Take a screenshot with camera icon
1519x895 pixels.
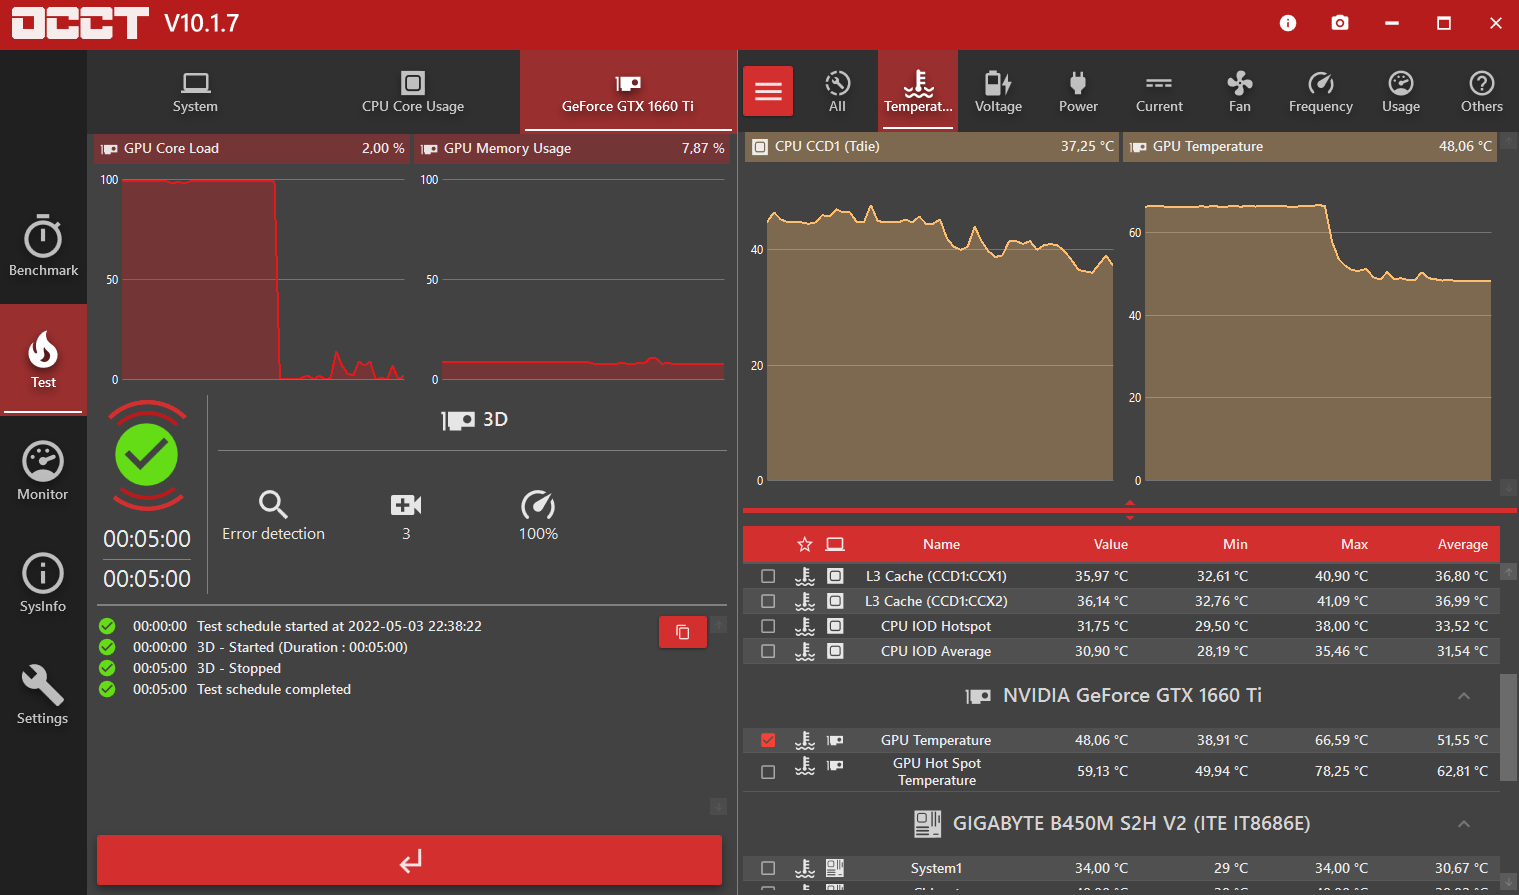click(x=1340, y=23)
